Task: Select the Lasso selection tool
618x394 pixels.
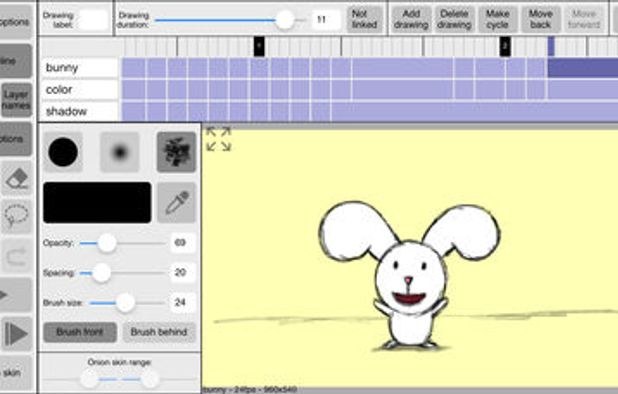Action: pyautogui.click(x=16, y=217)
